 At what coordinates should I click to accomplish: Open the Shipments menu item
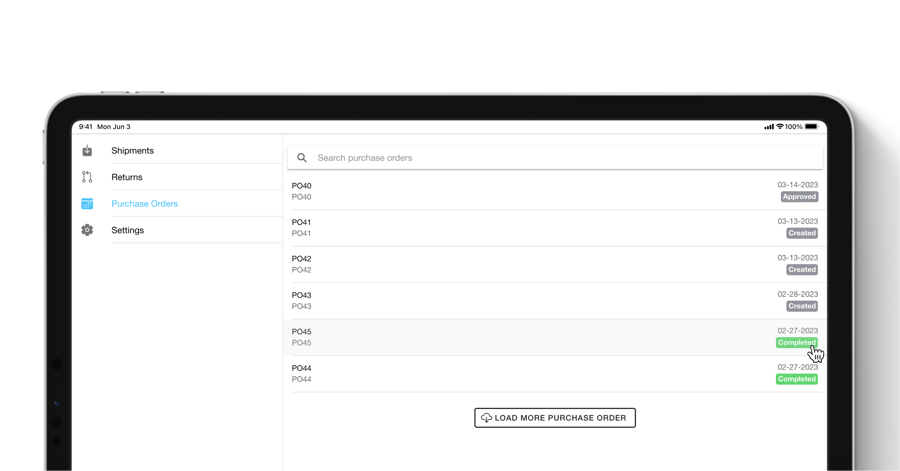(132, 151)
